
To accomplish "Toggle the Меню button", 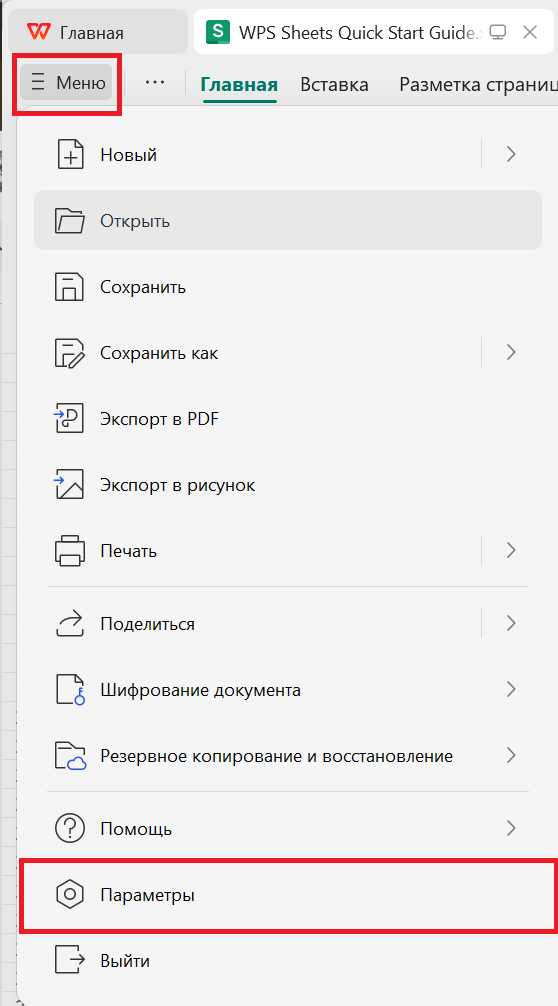I will point(66,82).
